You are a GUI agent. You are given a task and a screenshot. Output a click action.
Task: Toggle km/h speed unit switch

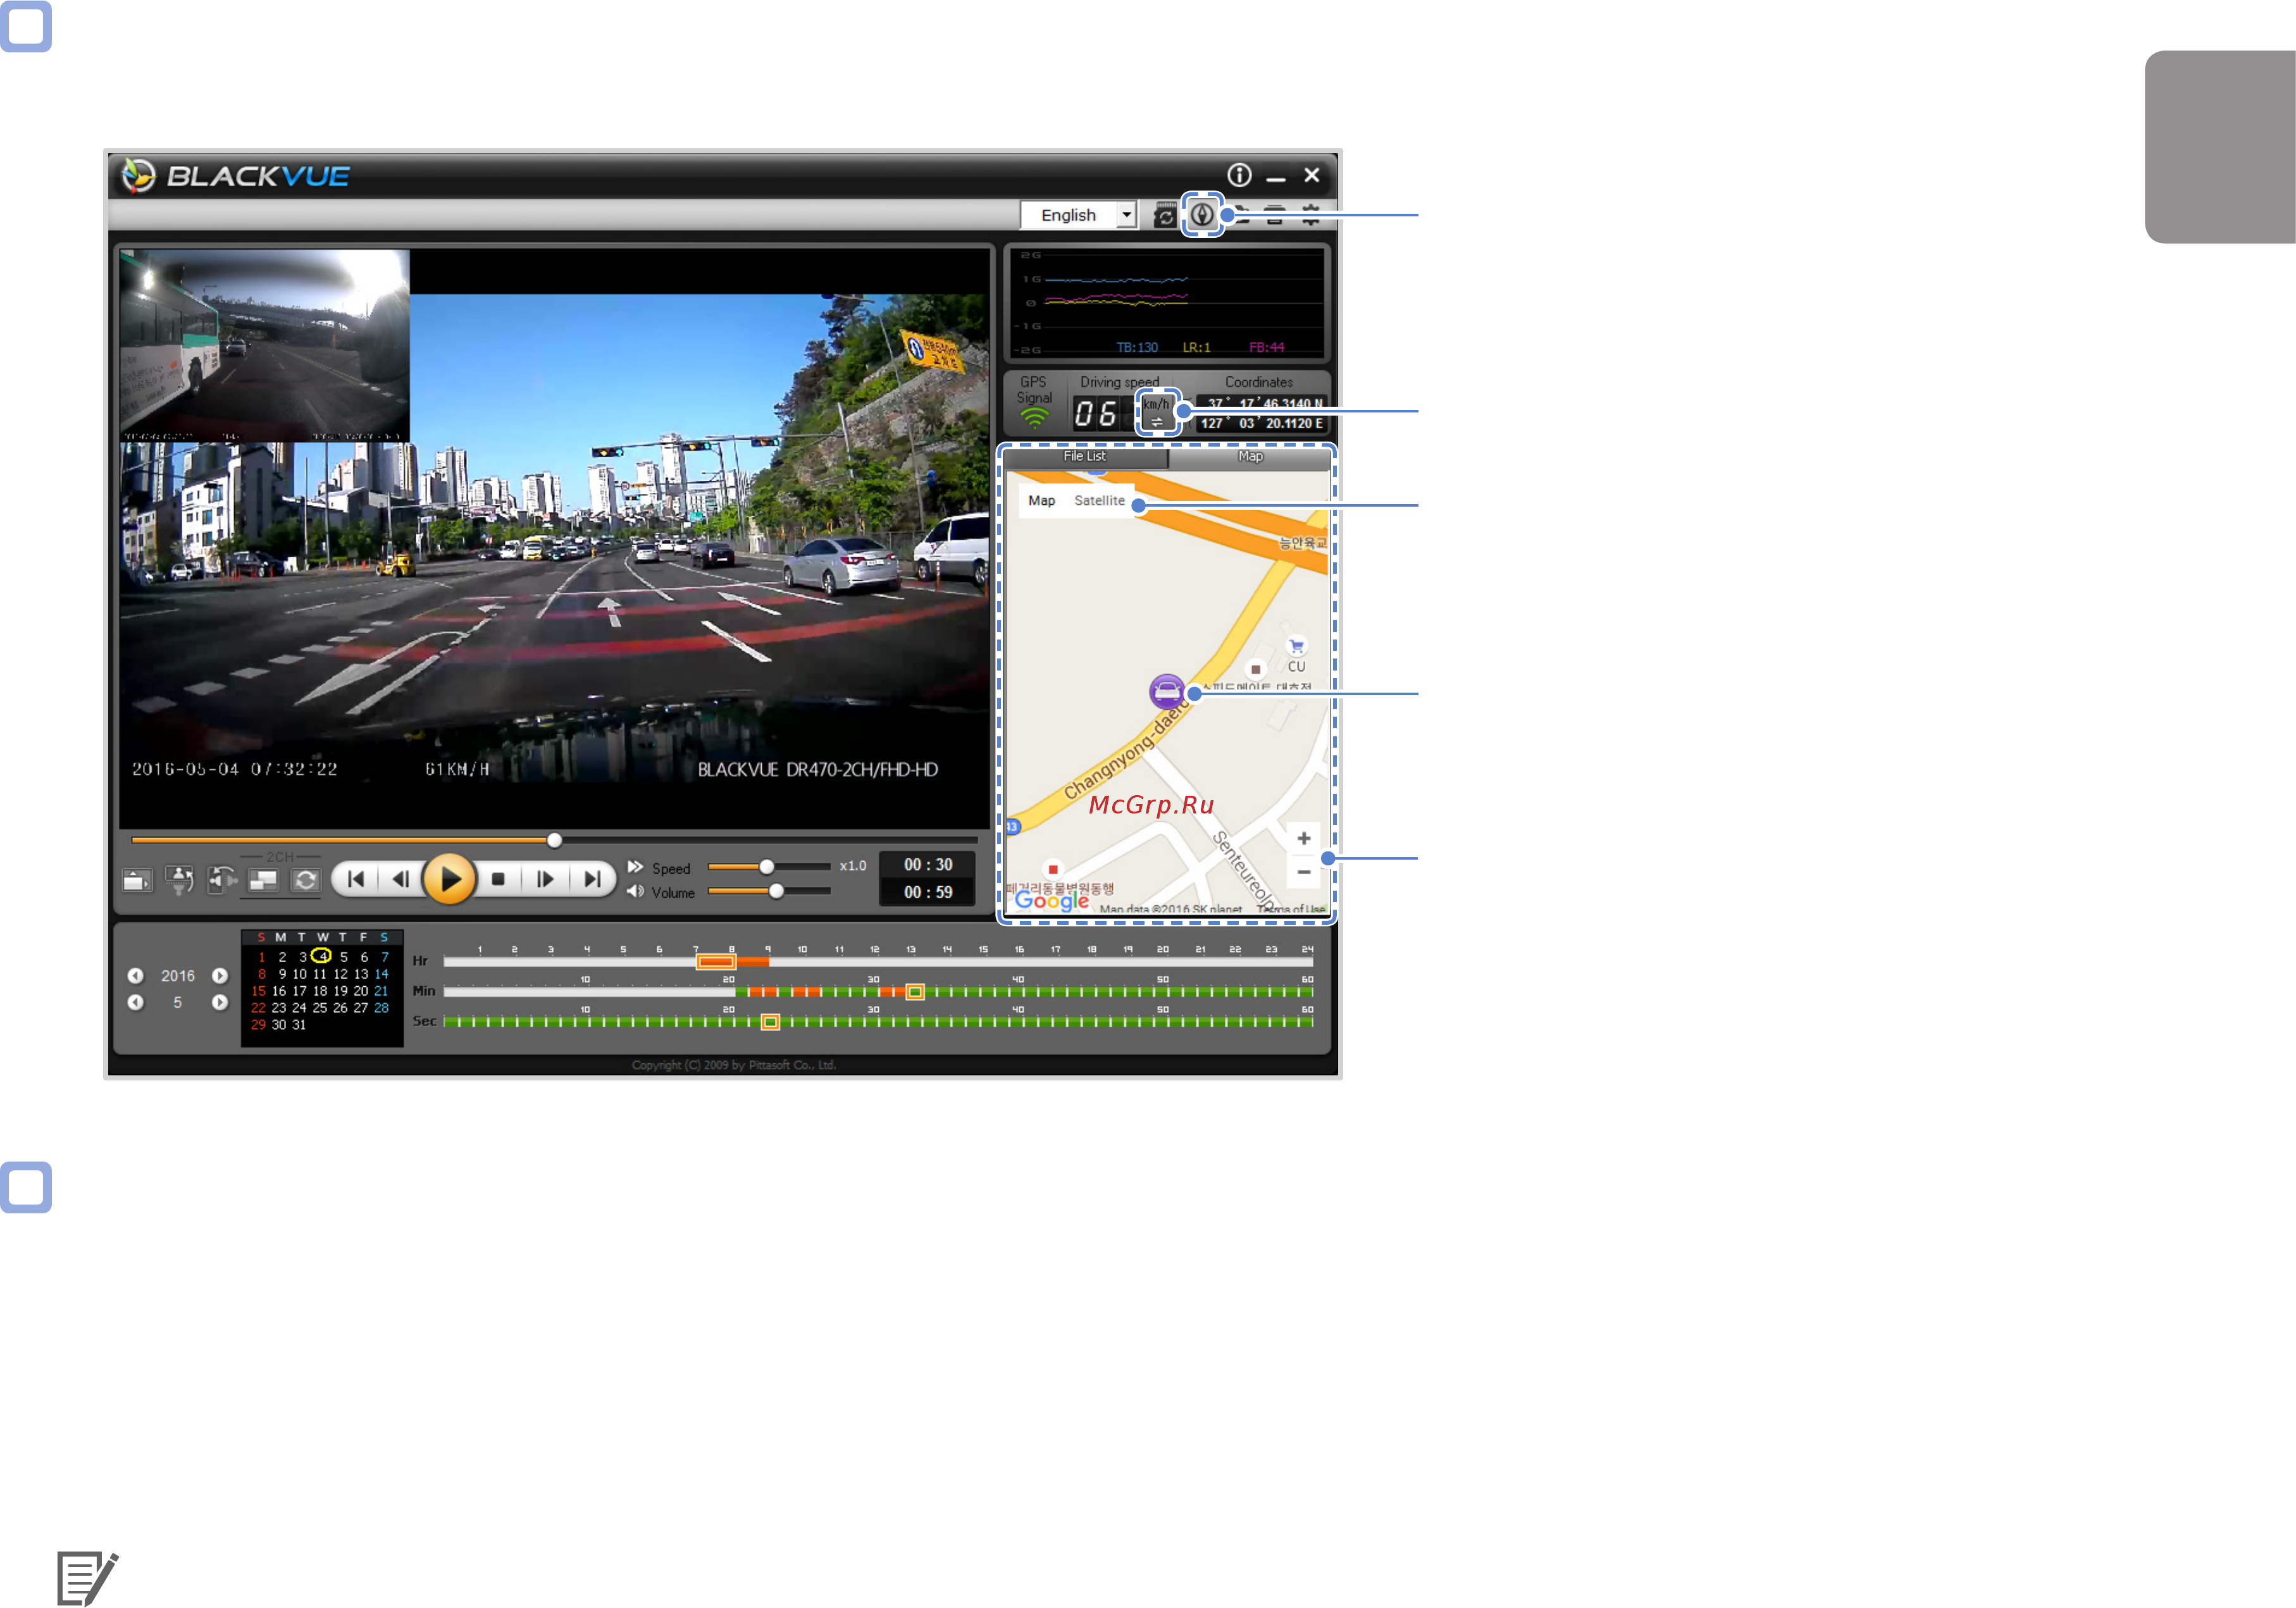click(1157, 412)
